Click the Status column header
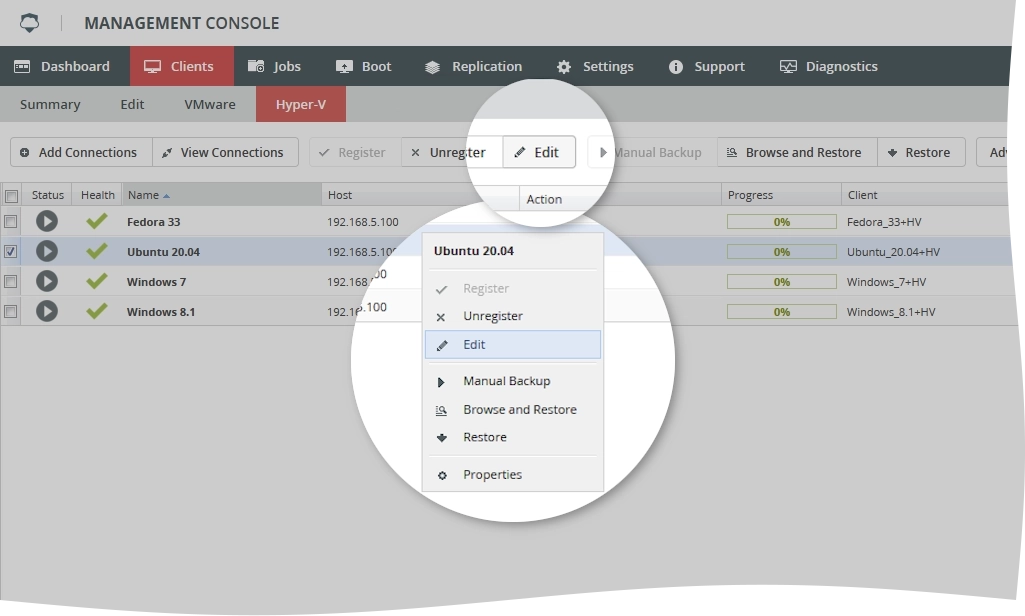Screen dimensions: 1025x616 [48, 195]
